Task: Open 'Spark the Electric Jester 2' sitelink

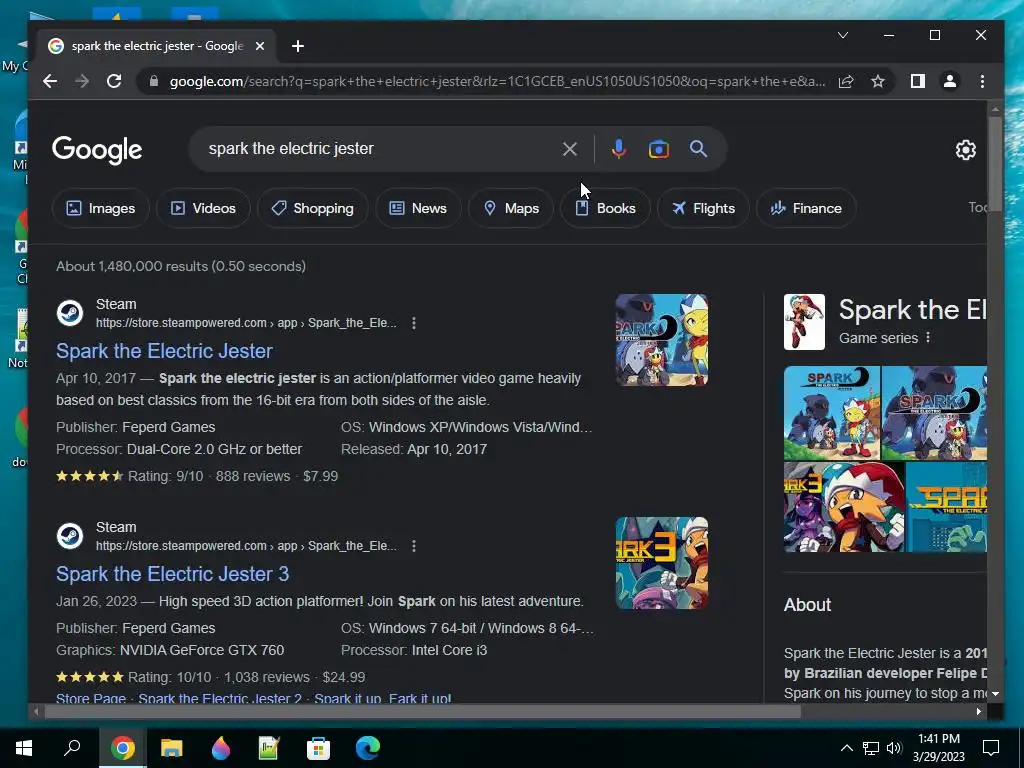Action: [220, 698]
